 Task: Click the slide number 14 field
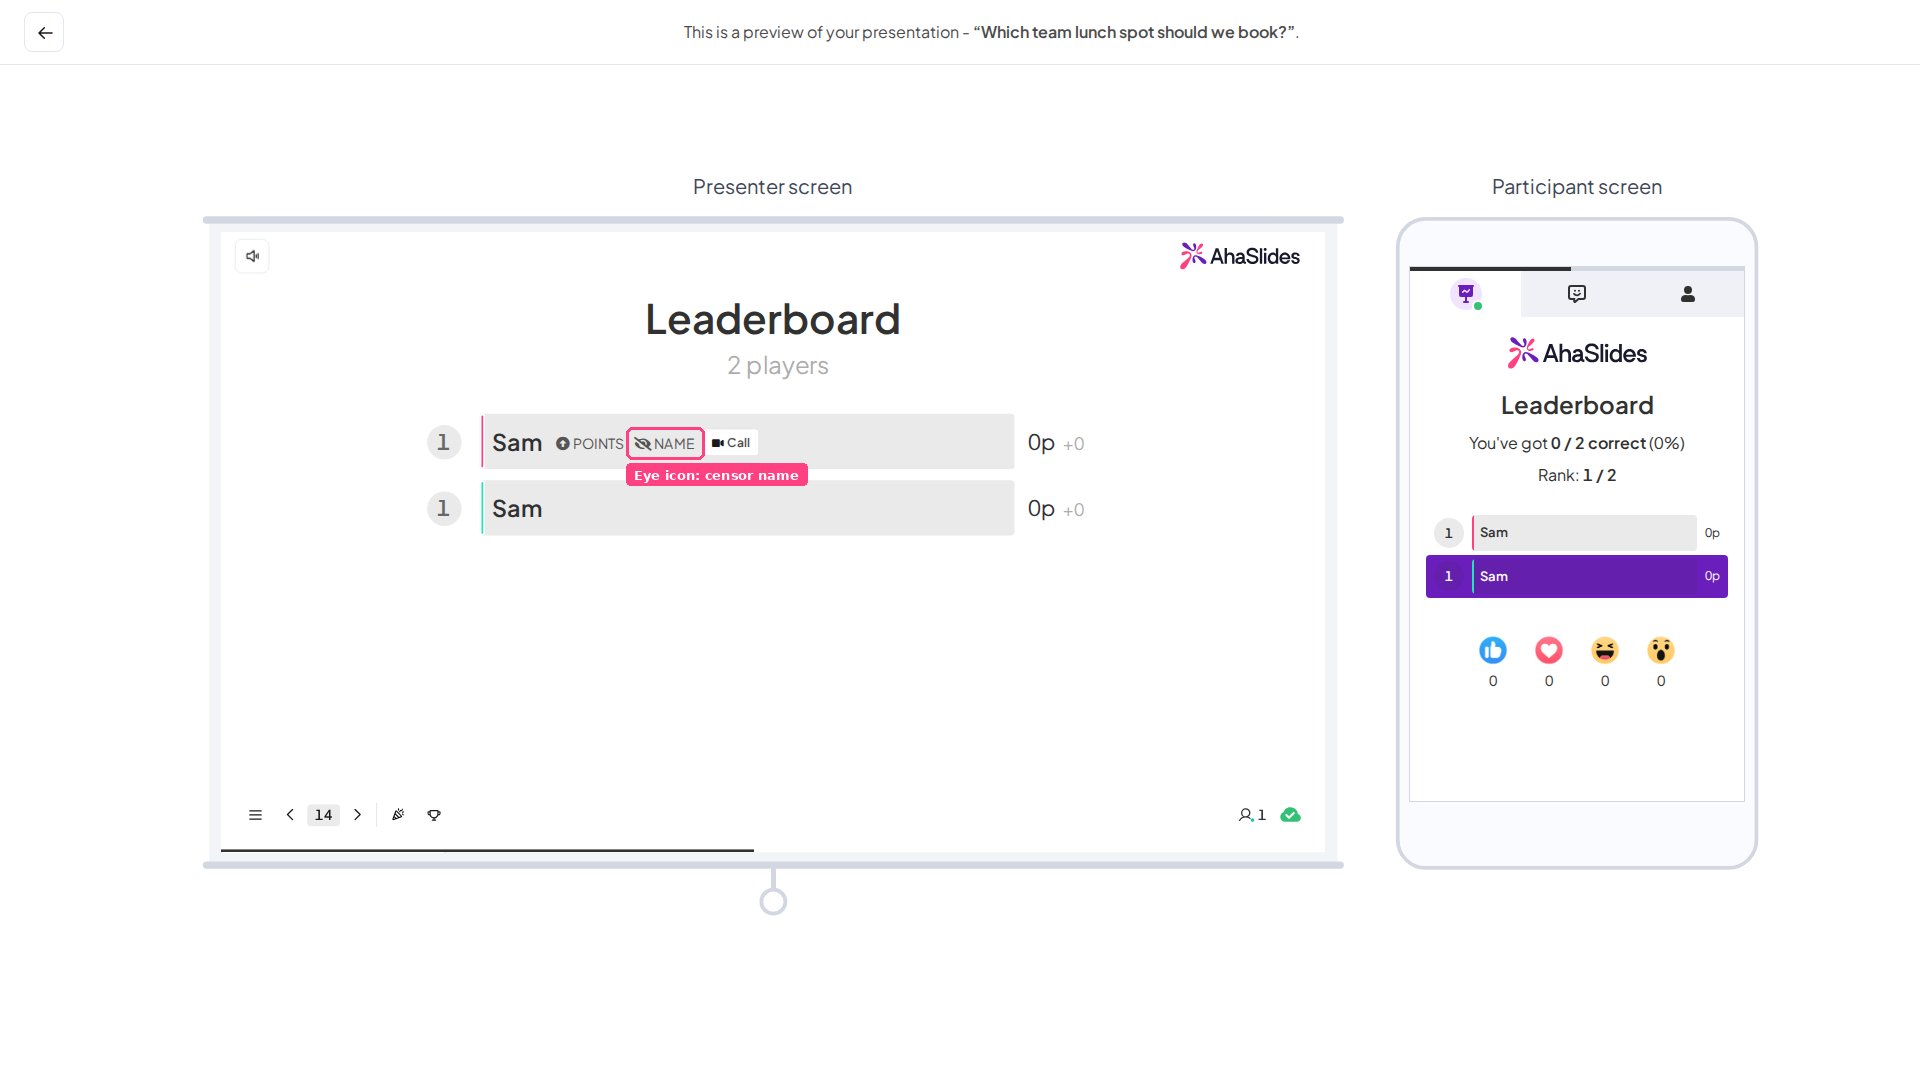click(x=323, y=815)
